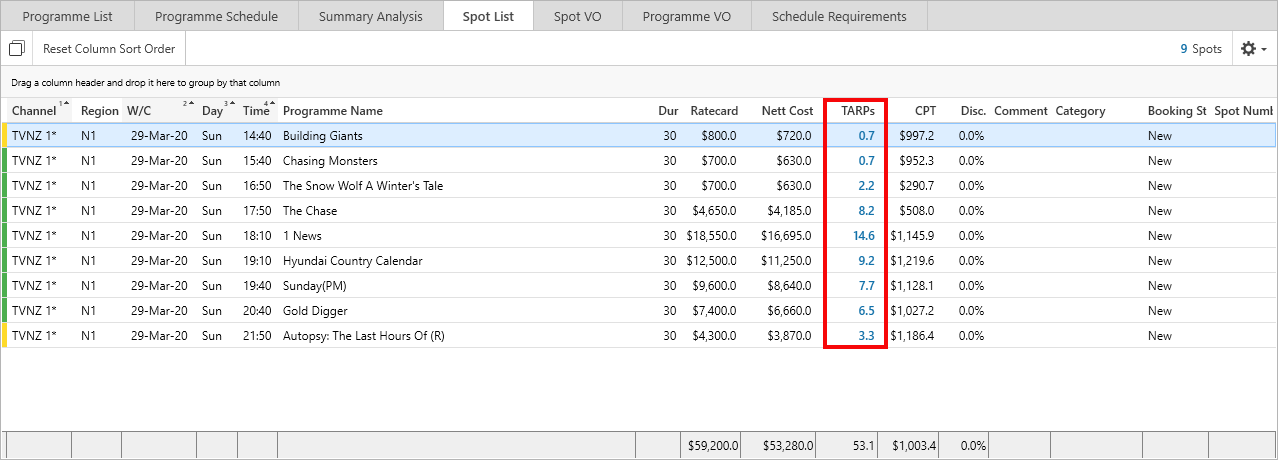
Task: Select The Chase programme row
Action: 640,211
